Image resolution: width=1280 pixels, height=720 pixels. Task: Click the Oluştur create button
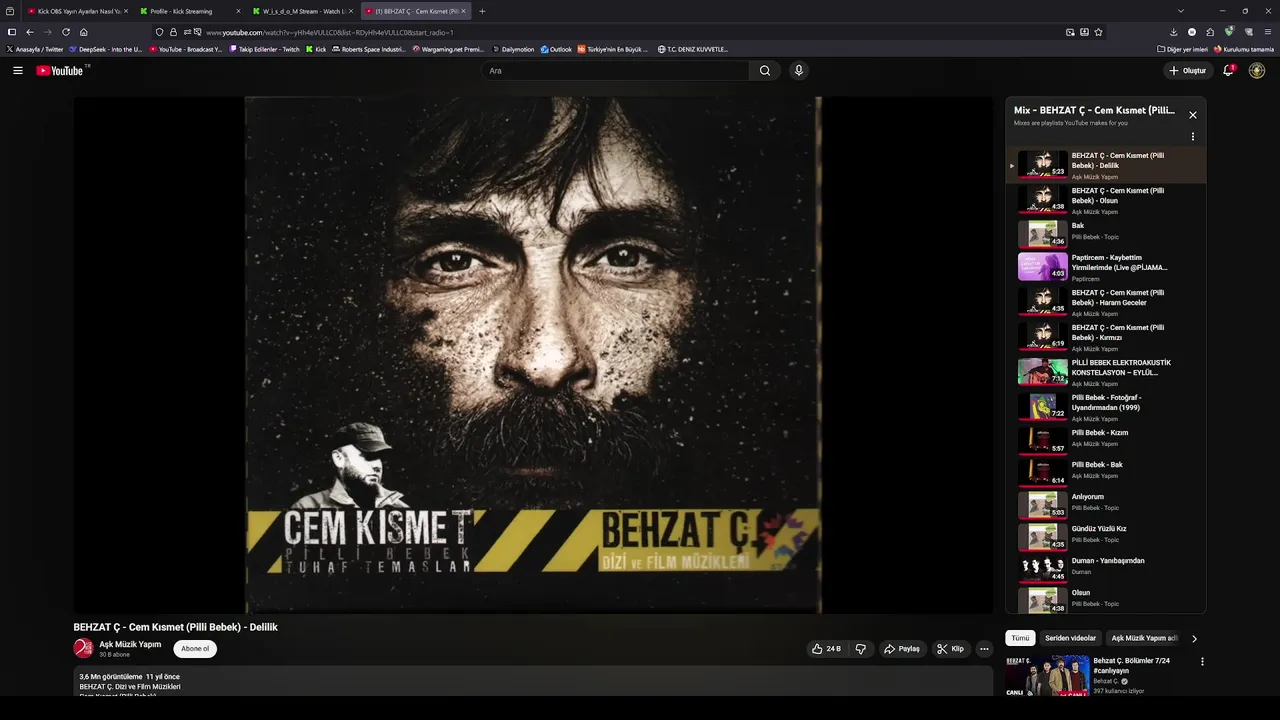point(1187,71)
